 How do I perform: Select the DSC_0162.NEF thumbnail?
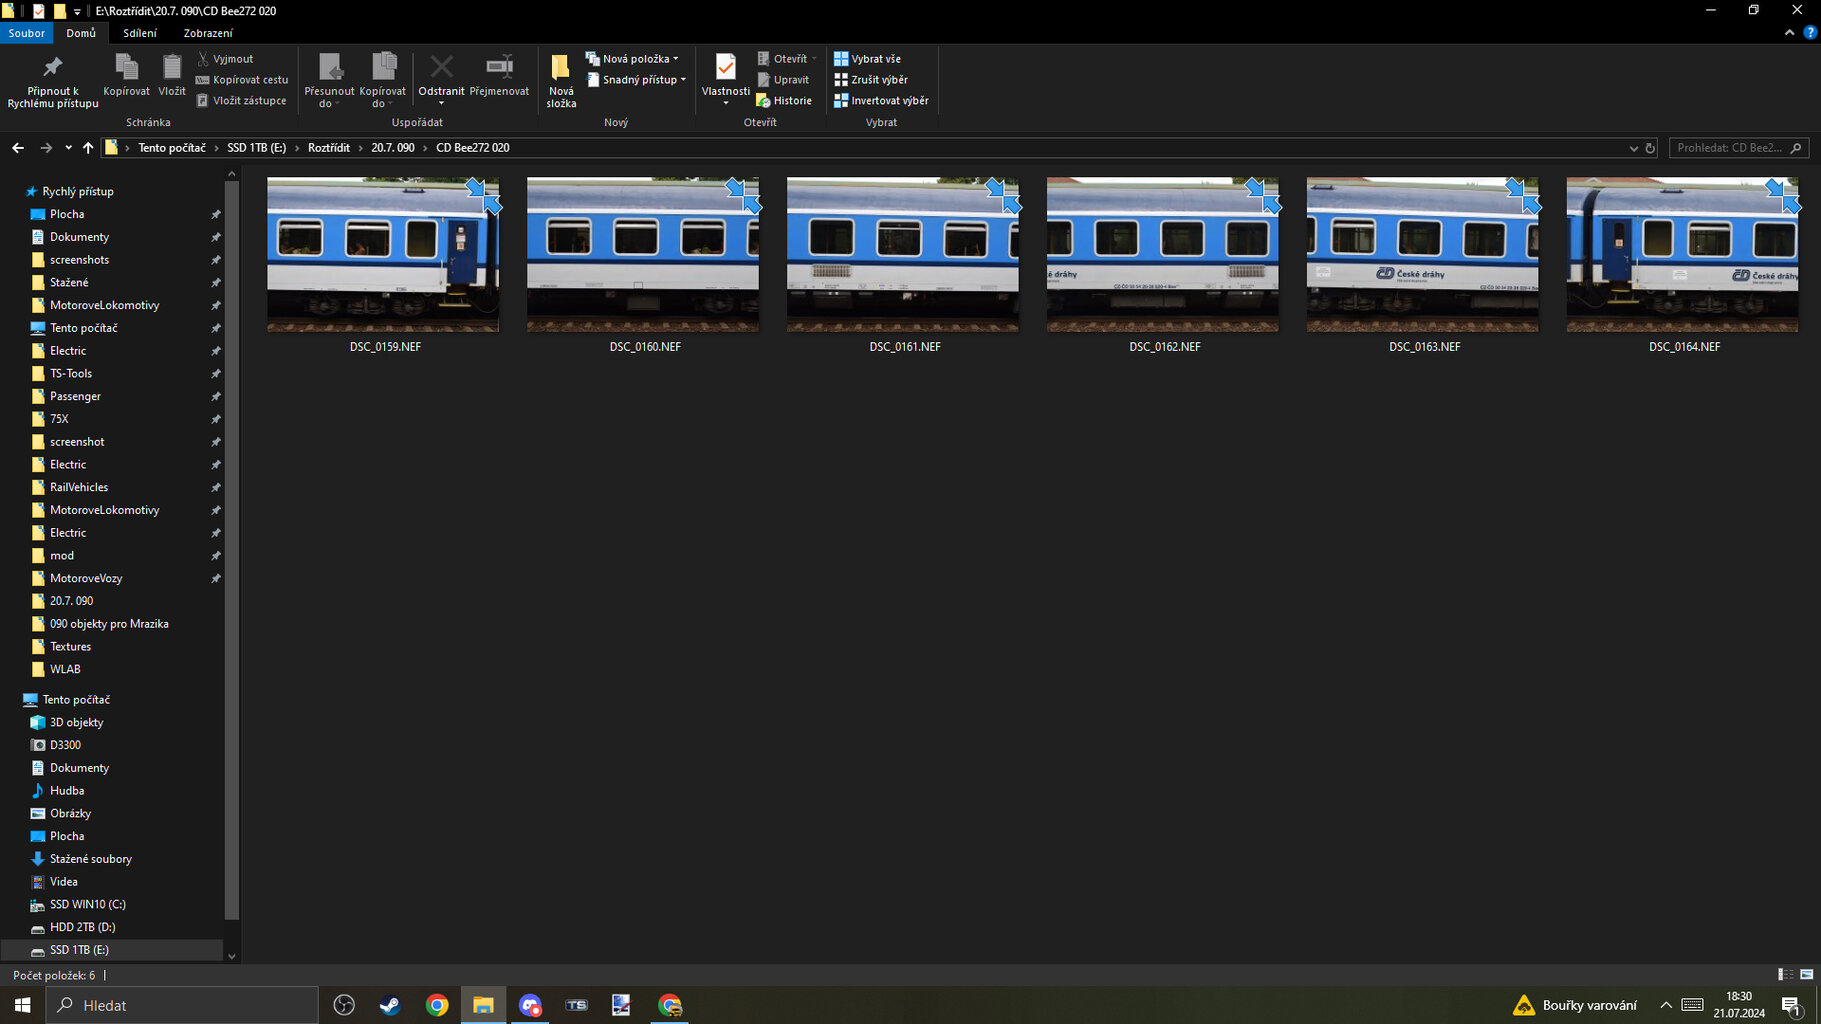click(1162, 255)
